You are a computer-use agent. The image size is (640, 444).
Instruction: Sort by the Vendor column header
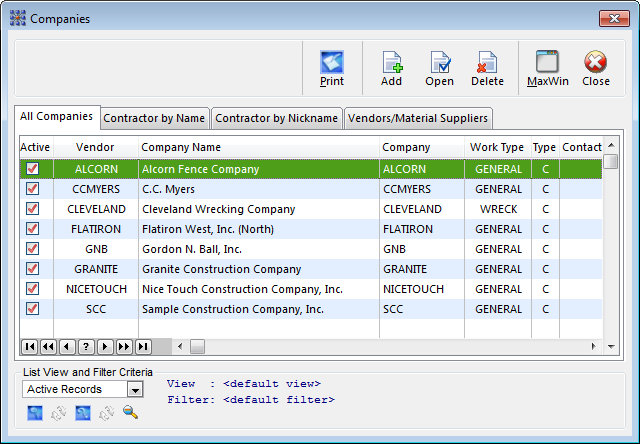click(96, 147)
